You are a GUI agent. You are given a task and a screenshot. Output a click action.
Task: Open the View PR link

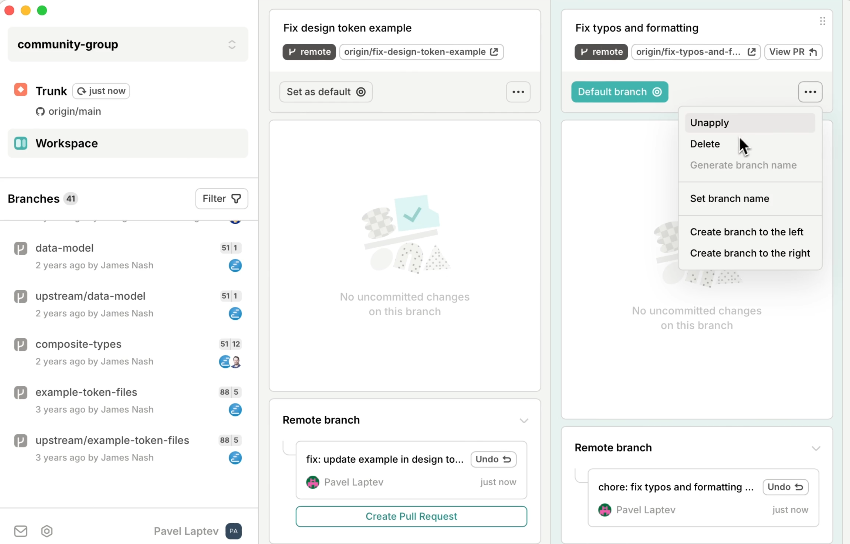coord(793,52)
